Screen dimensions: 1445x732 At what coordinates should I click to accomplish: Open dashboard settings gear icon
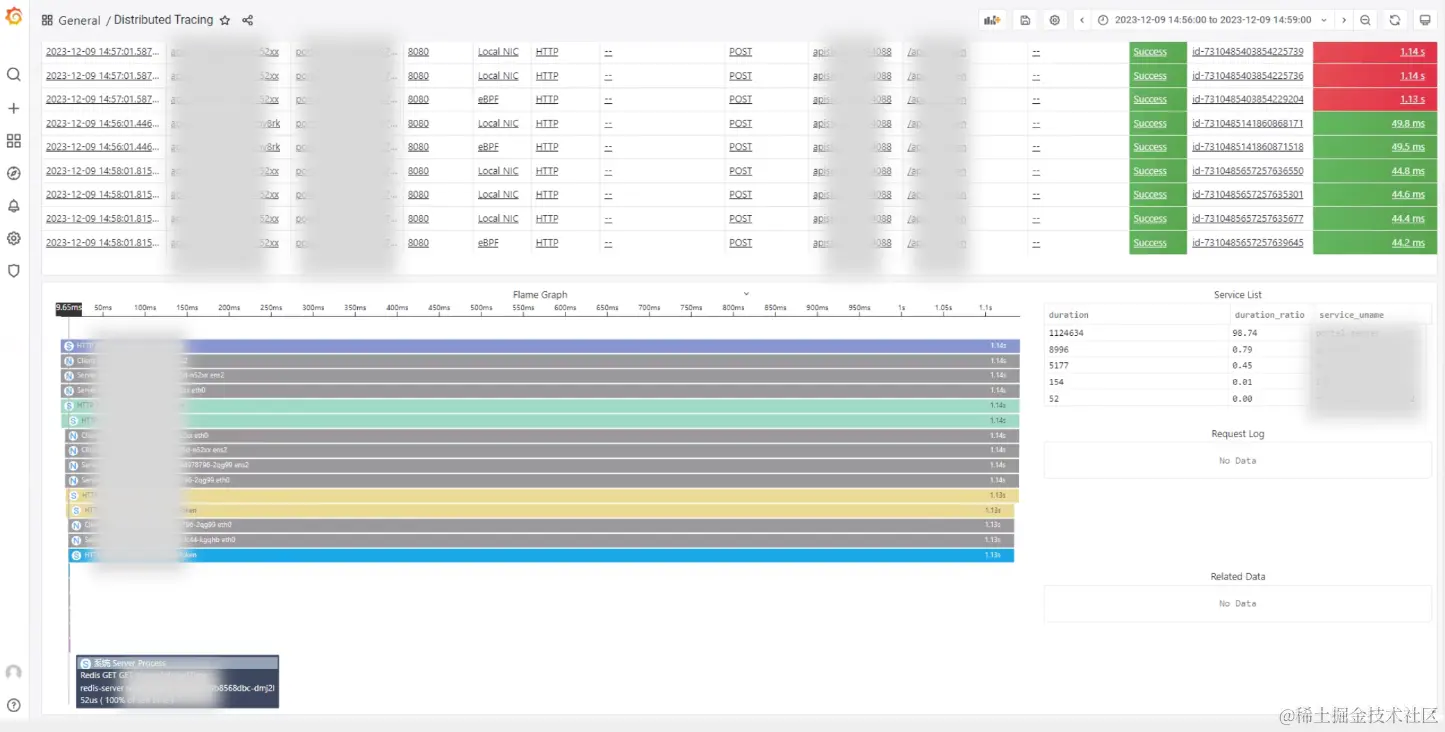(1057, 19)
